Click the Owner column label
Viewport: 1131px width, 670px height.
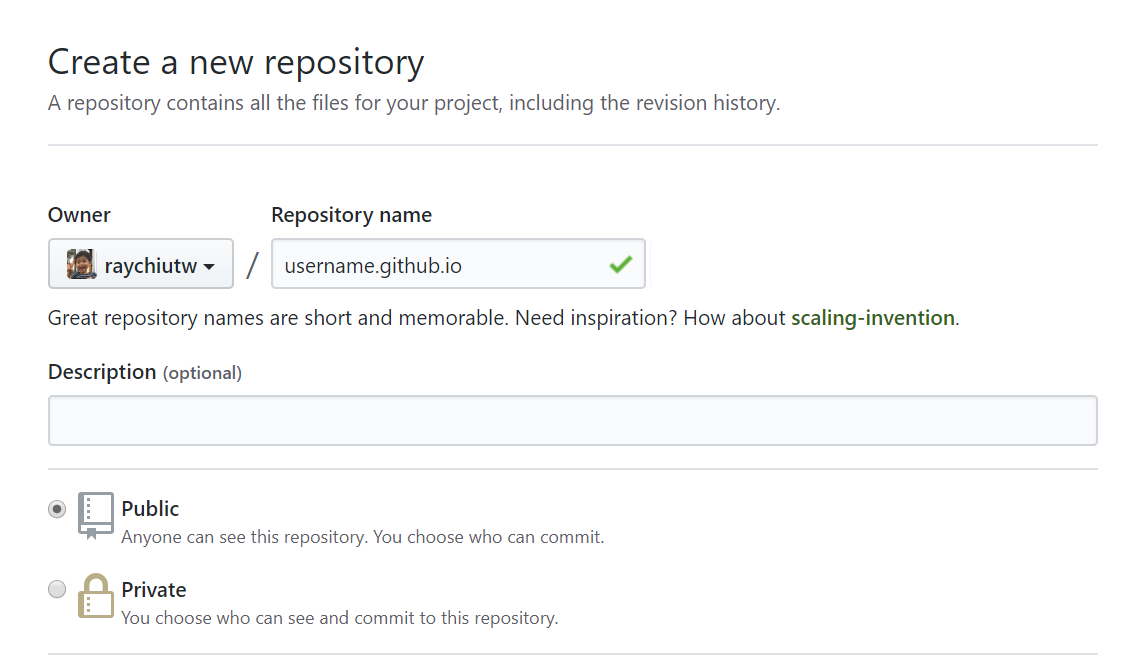tap(79, 214)
